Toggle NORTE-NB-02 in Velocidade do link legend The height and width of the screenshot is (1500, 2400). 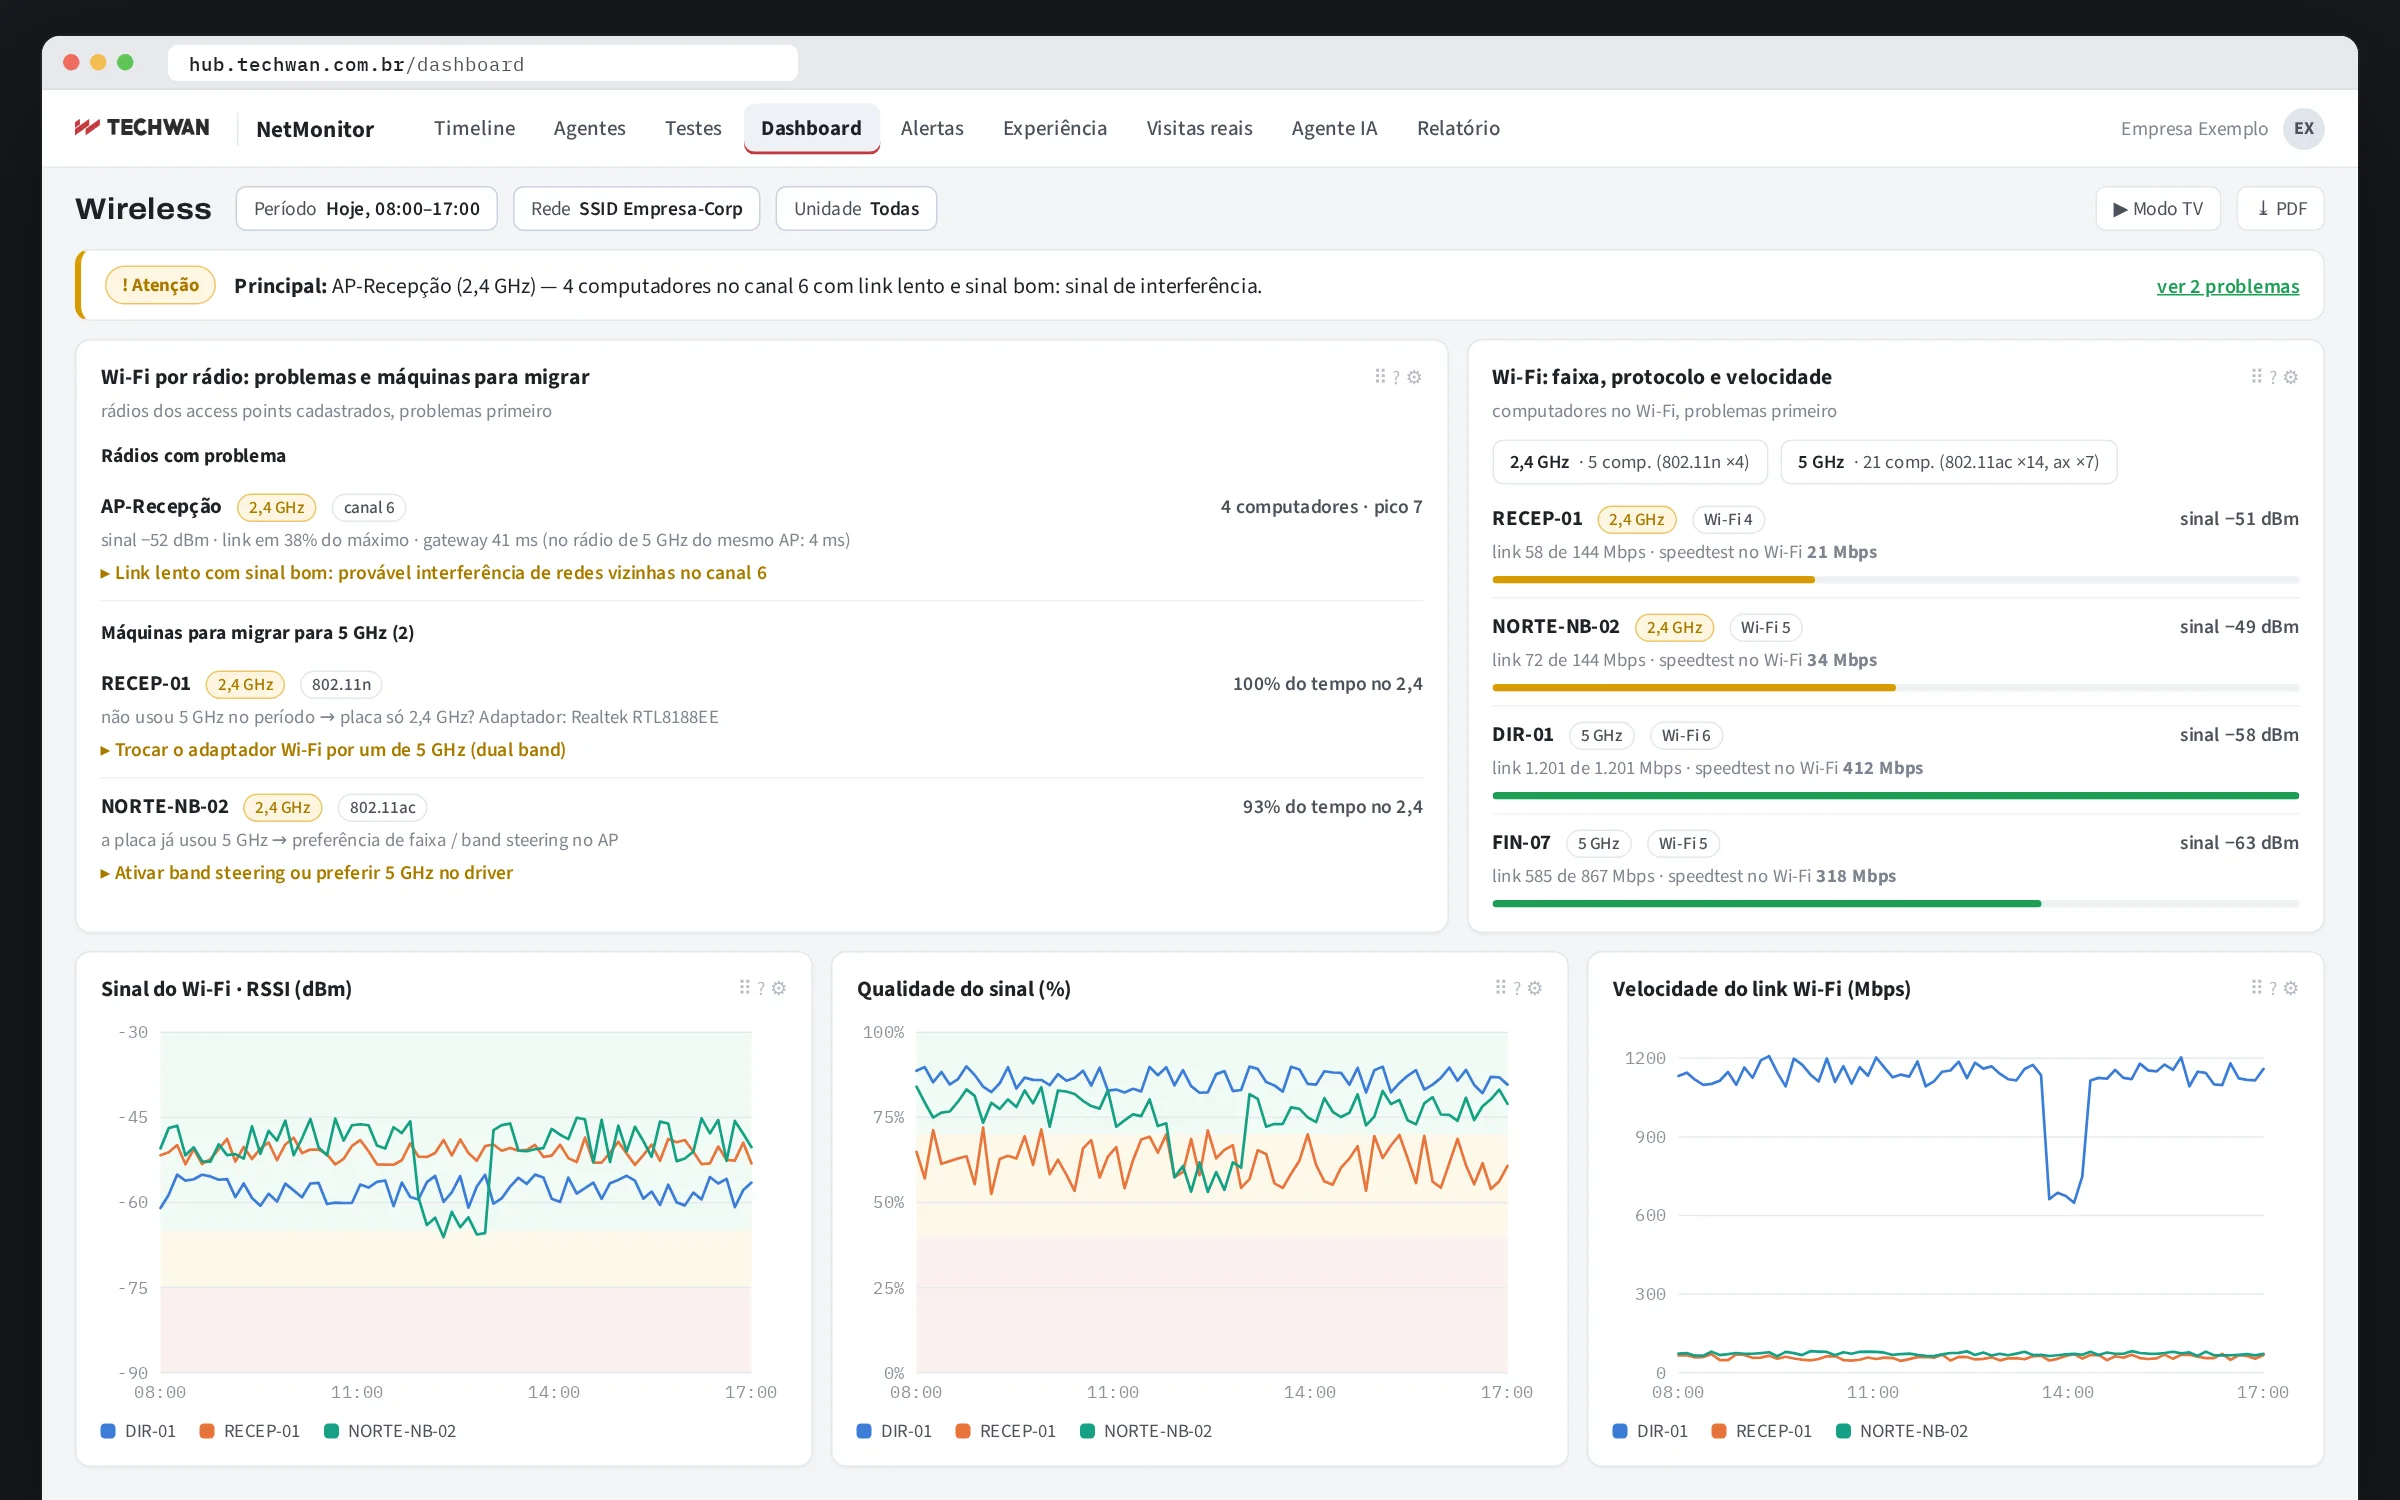[x=1902, y=1431]
